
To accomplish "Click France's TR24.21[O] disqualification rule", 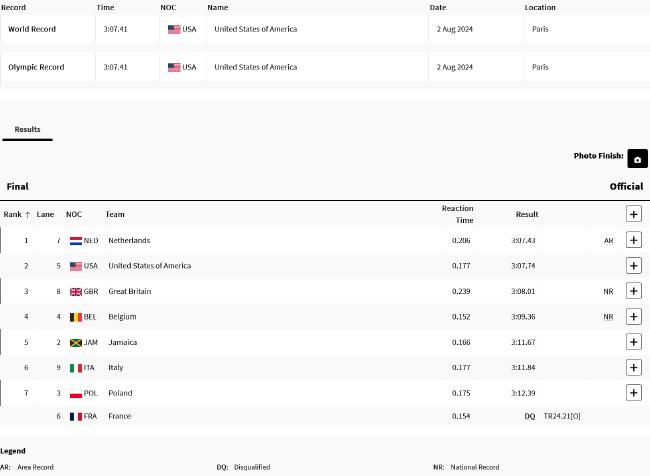I will [x=562, y=416].
